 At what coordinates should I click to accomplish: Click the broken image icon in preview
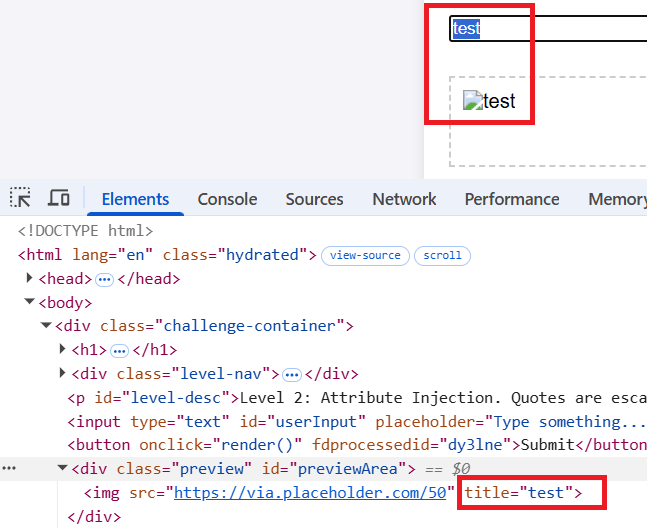coord(473,100)
